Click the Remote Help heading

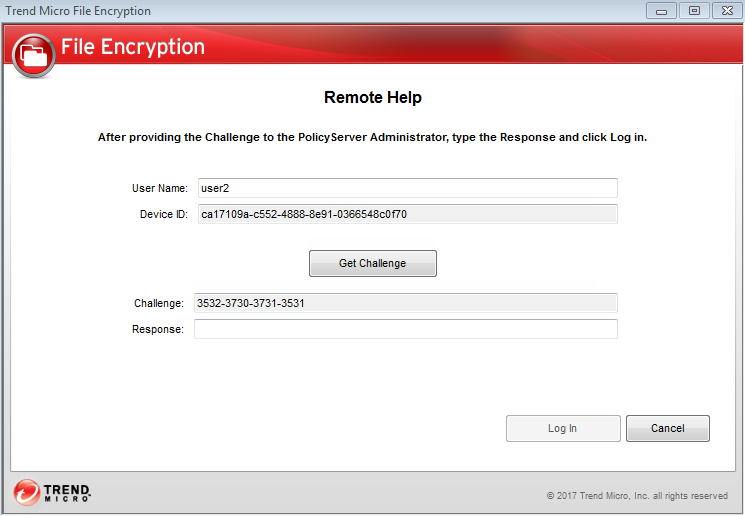point(372,98)
